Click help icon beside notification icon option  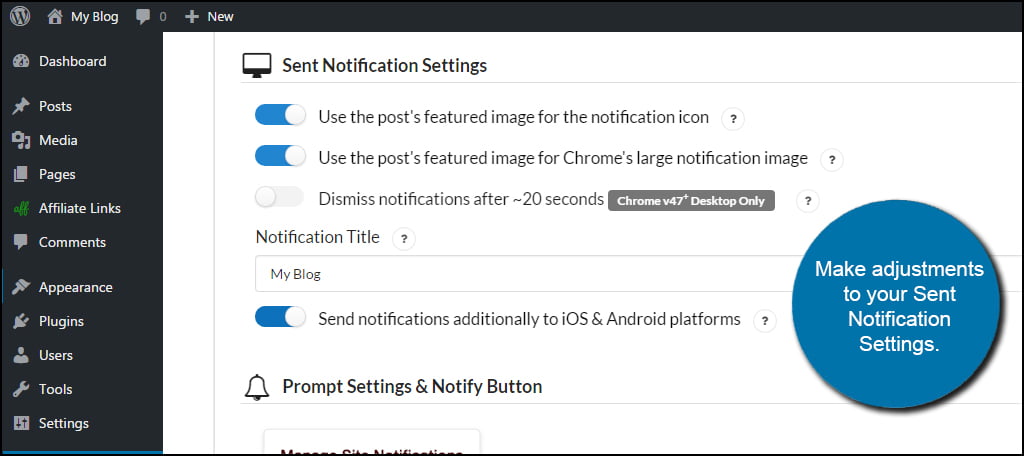tap(733, 119)
